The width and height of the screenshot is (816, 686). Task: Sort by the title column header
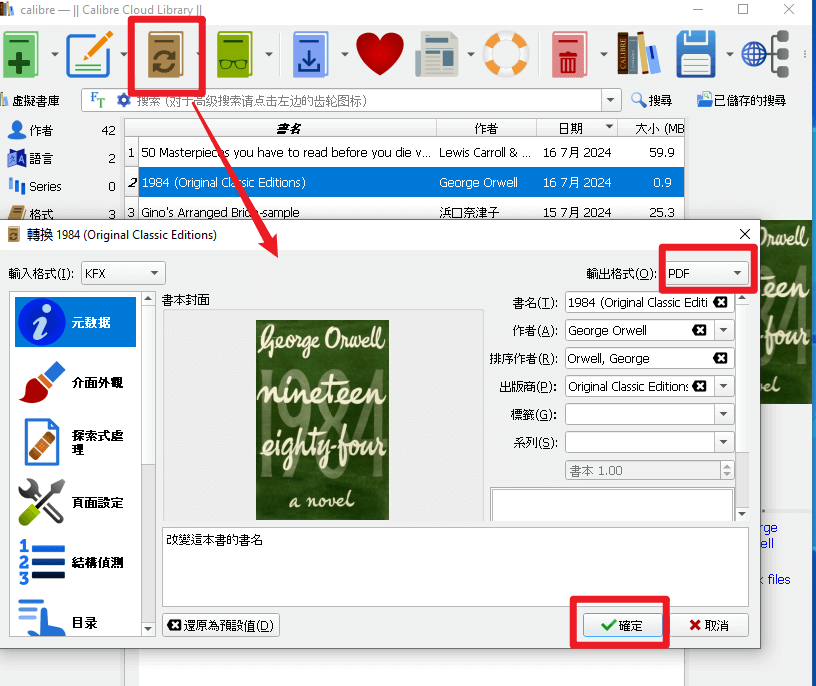coord(289,128)
